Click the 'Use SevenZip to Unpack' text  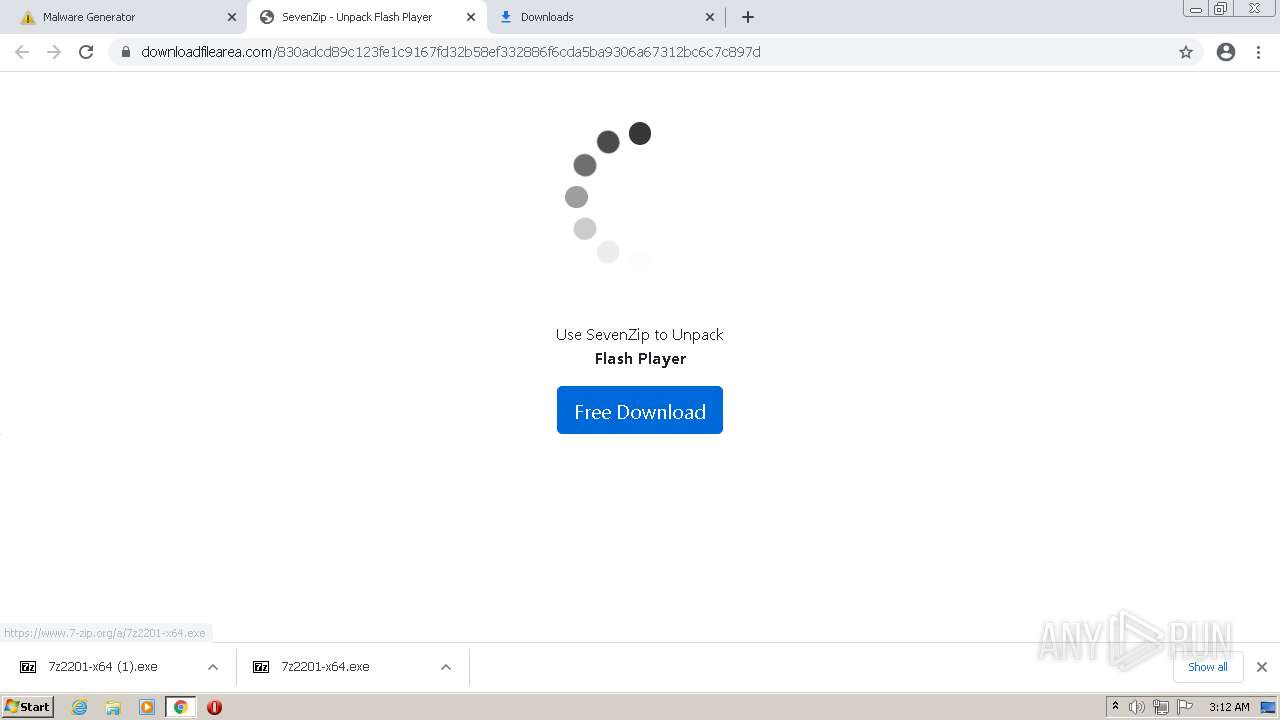click(x=640, y=335)
